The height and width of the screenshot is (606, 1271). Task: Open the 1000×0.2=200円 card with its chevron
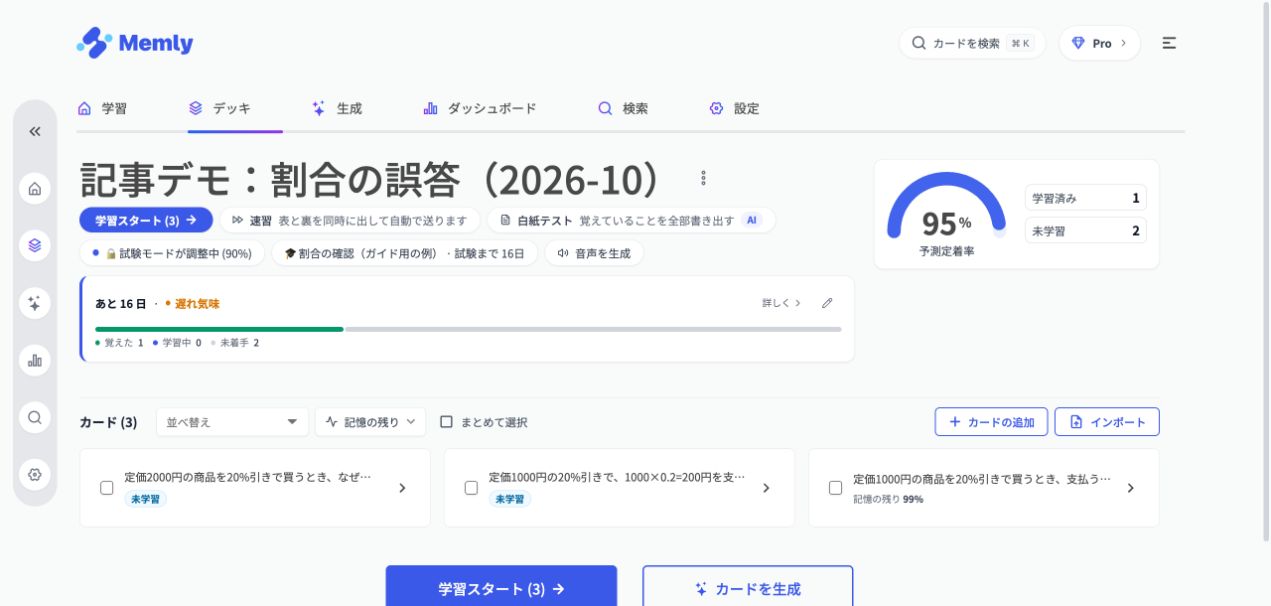click(766, 488)
